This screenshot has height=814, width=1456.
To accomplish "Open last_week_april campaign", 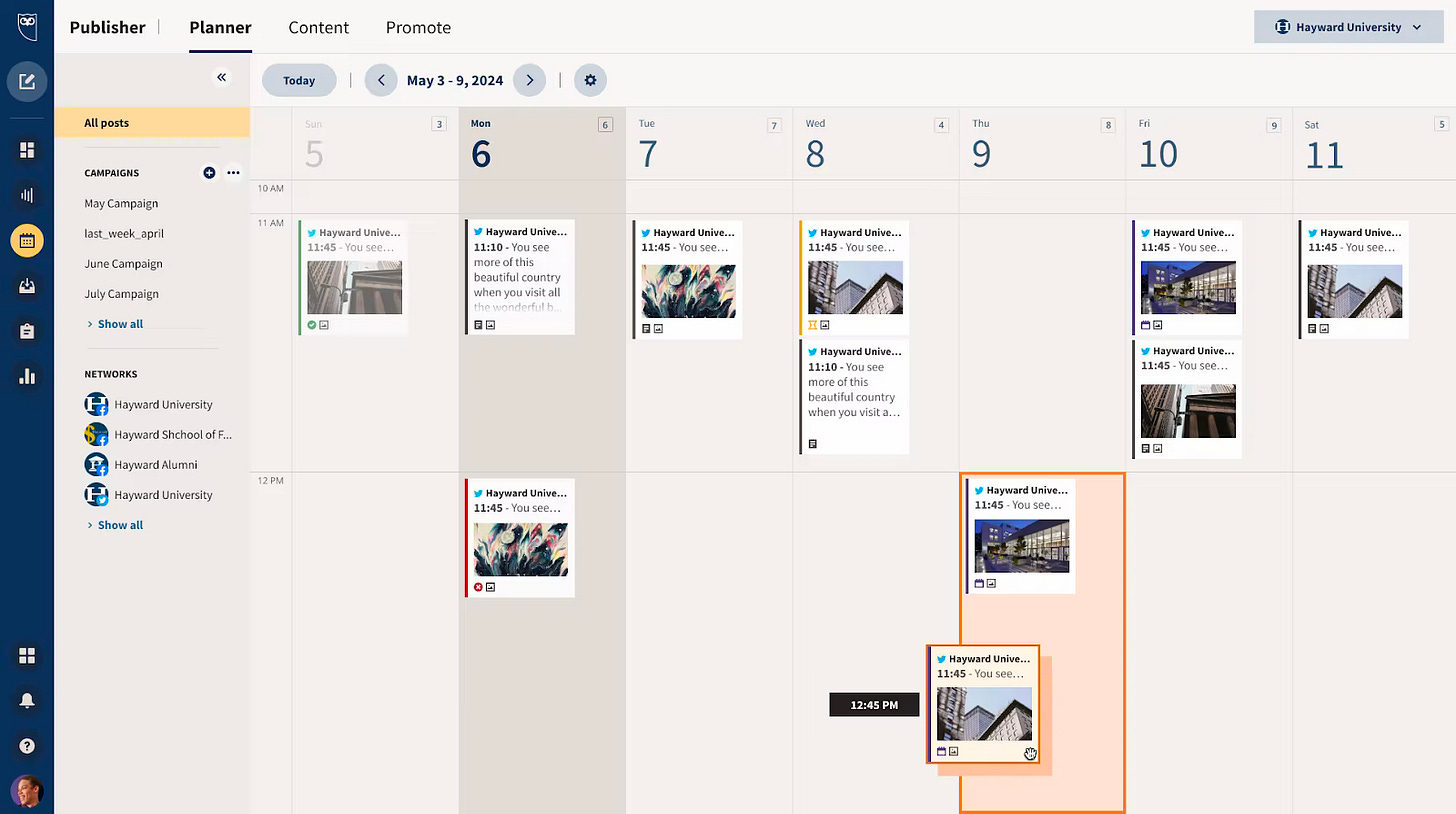I will [x=124, y=233].
